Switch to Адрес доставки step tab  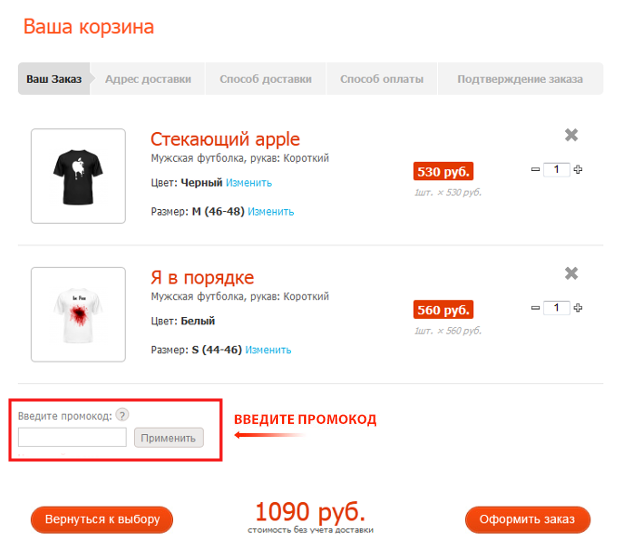[x=148, y=79]
